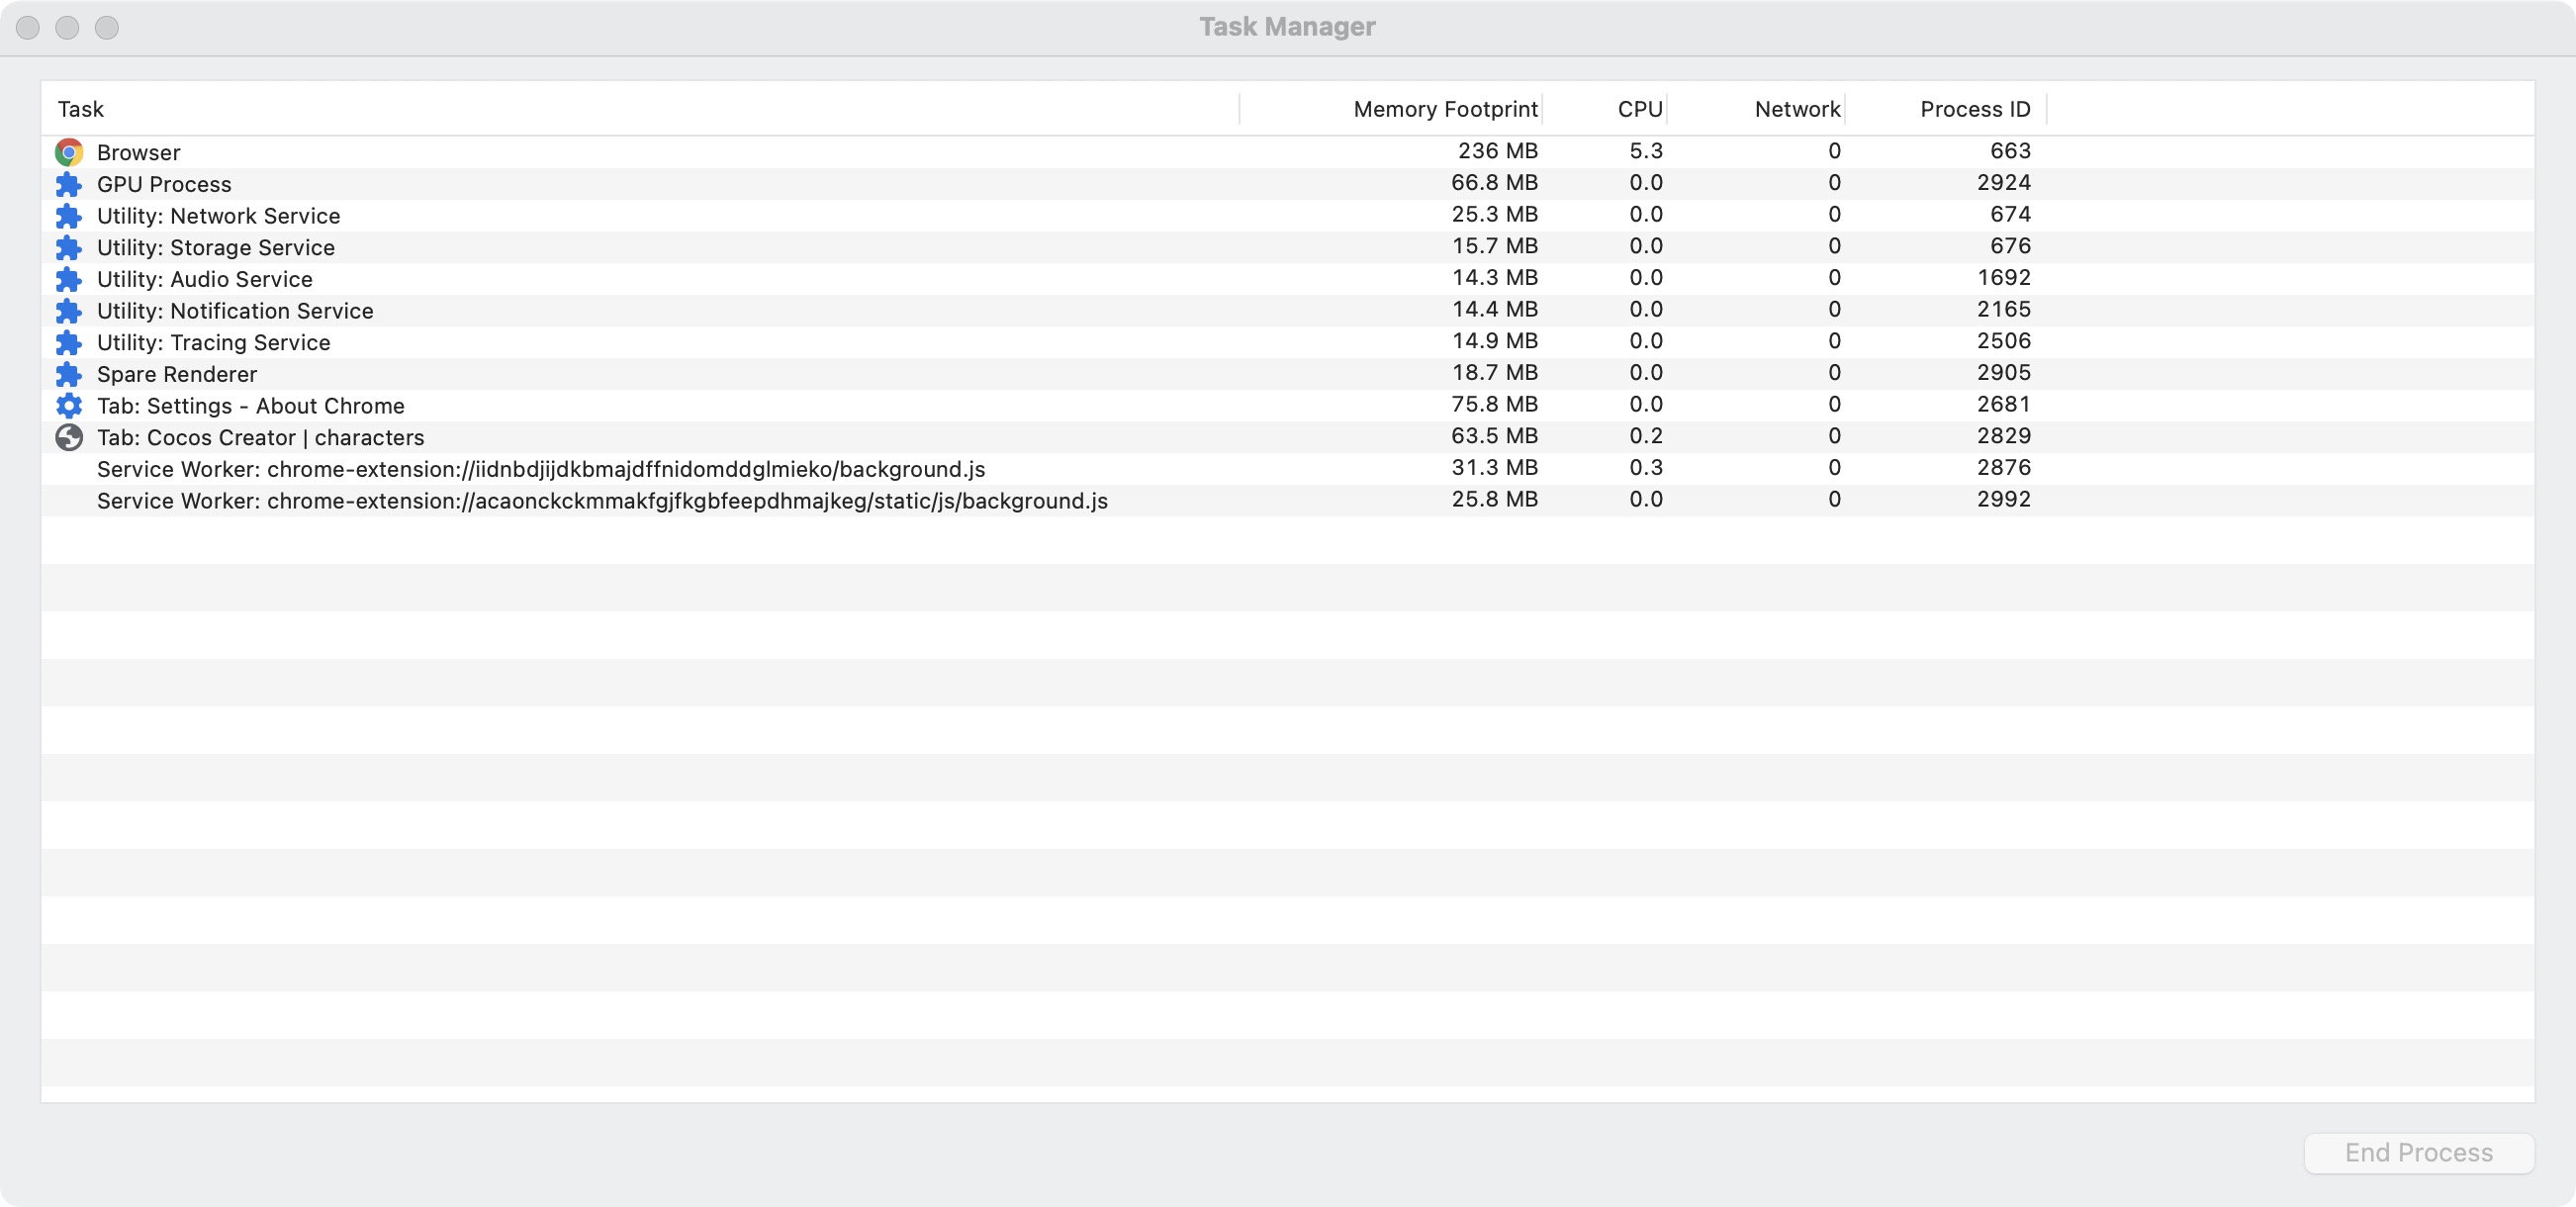Select the iidnbdjijdkbmajdffnidomddglmieko service worker row
This screenshot has width=2576, height=1207.
point(540,469)
